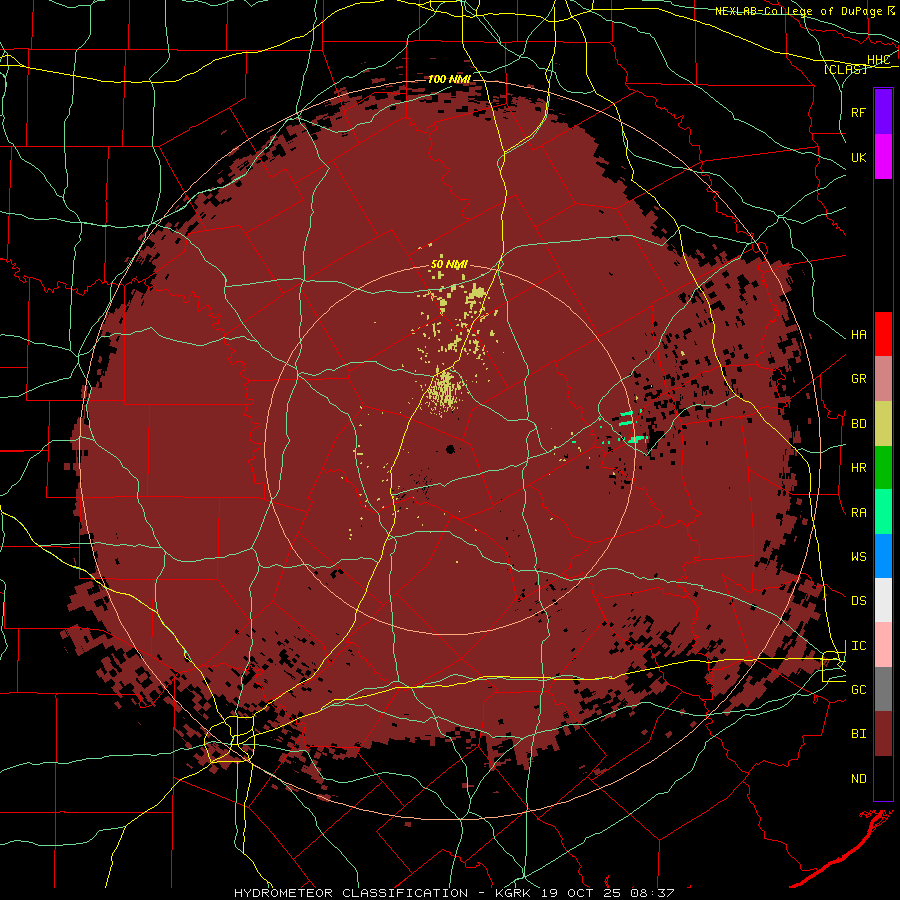The width and height of the screenshot is (900, 900).
Task: Click the IC light pink legend block
Action: (x=883, y=645)
